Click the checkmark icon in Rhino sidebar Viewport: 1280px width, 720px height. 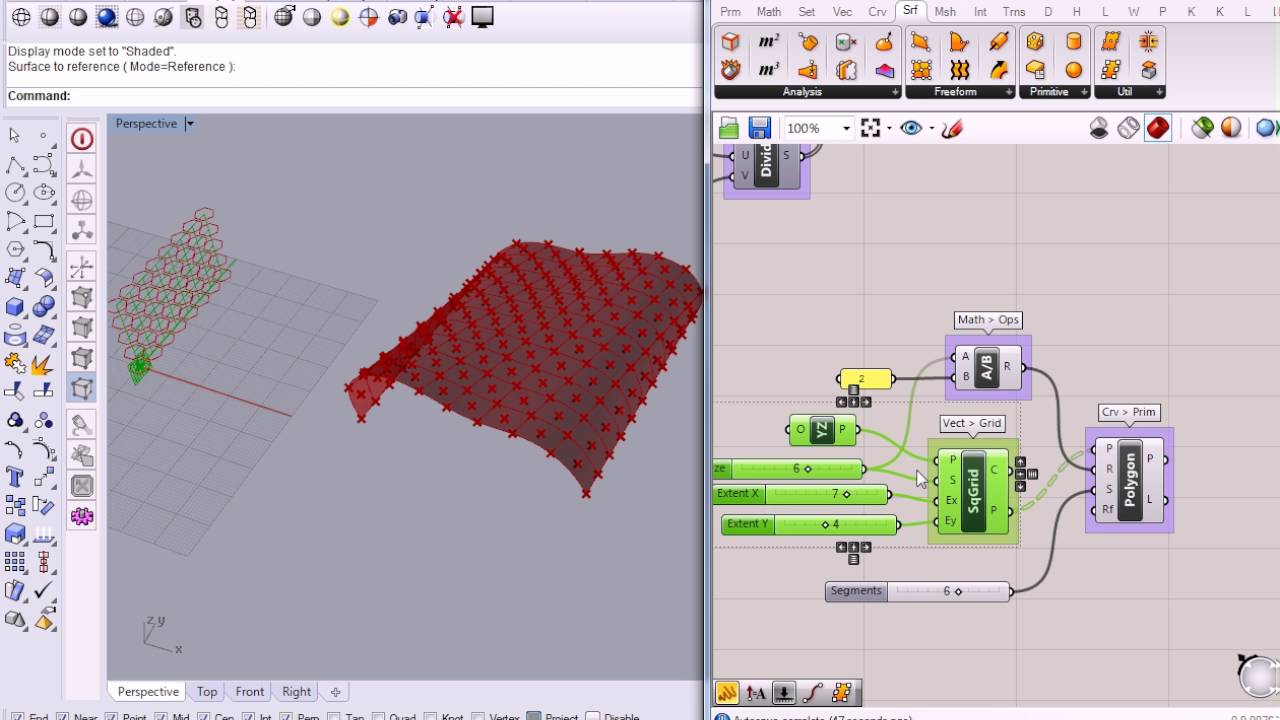(x=44, y=591)
